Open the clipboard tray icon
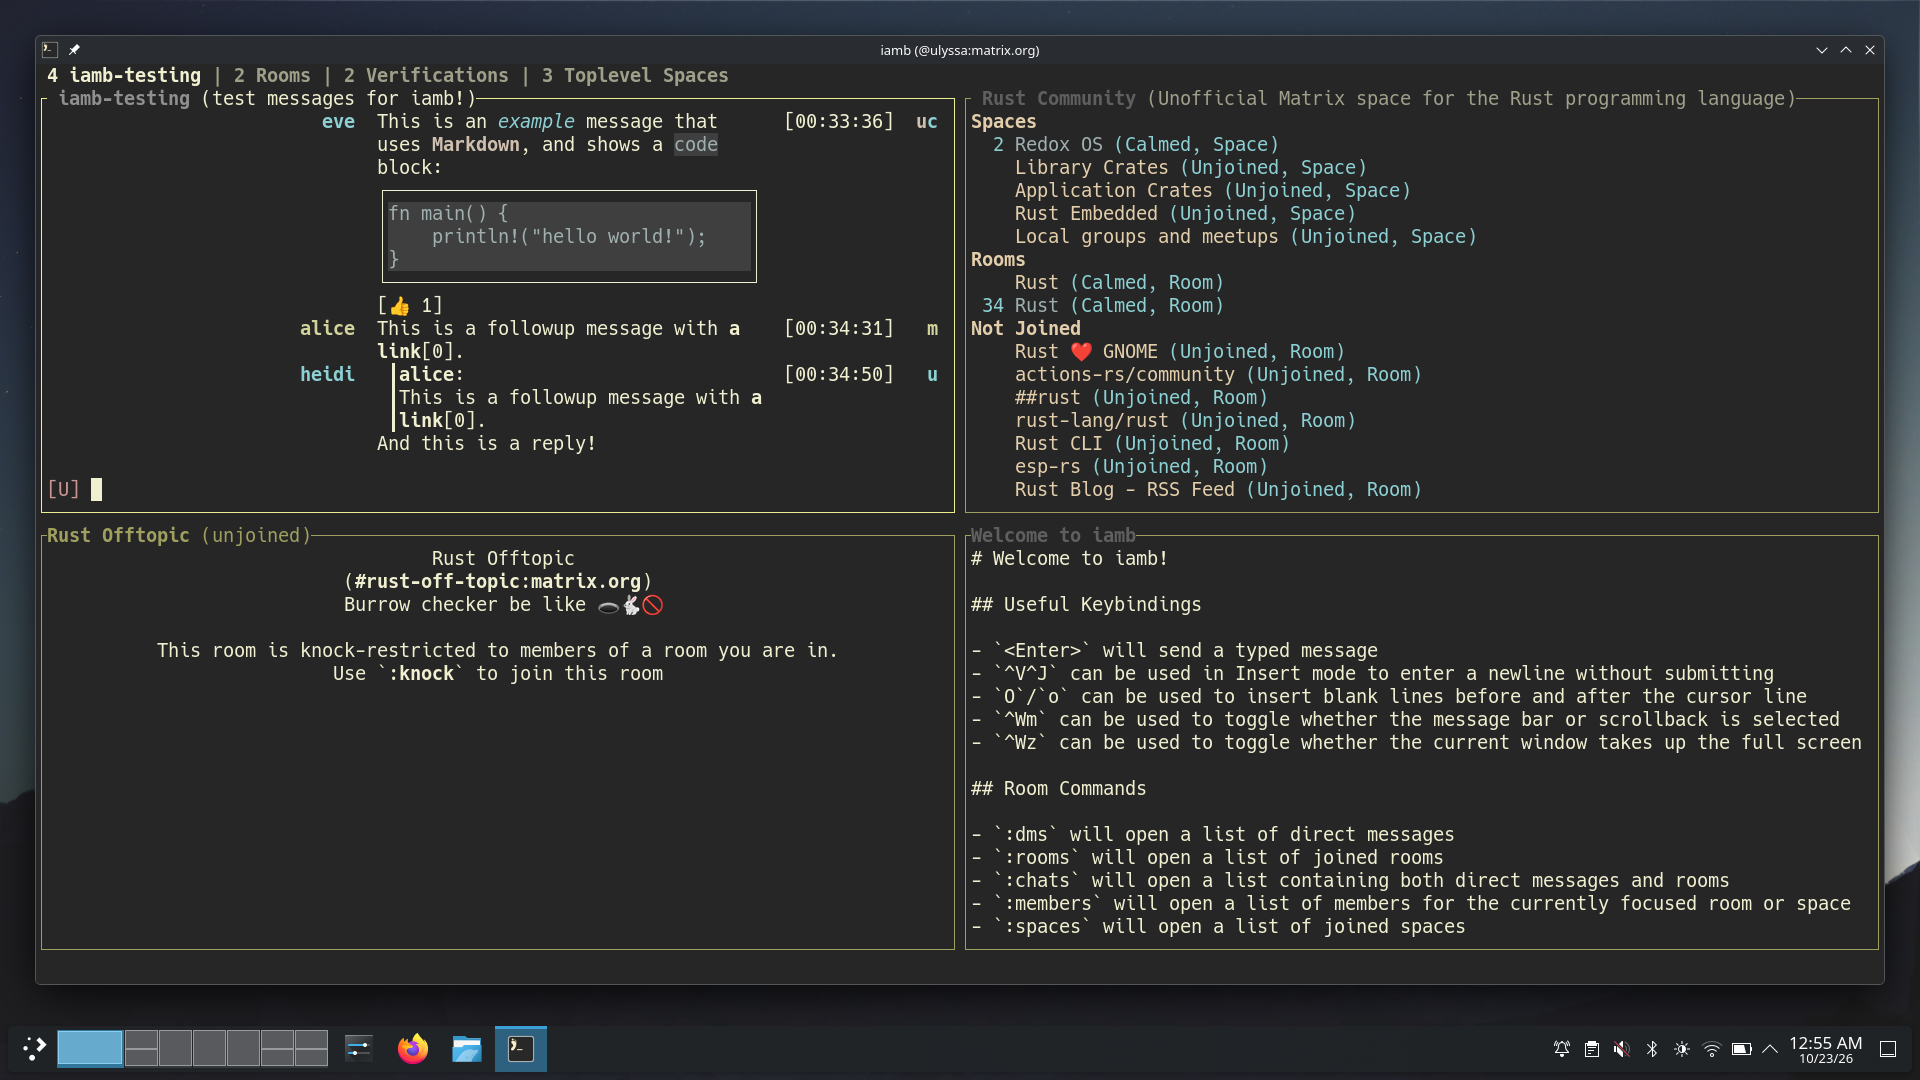Viewport: 1920px width, 1080px height. click(x=1592, y=1049)
